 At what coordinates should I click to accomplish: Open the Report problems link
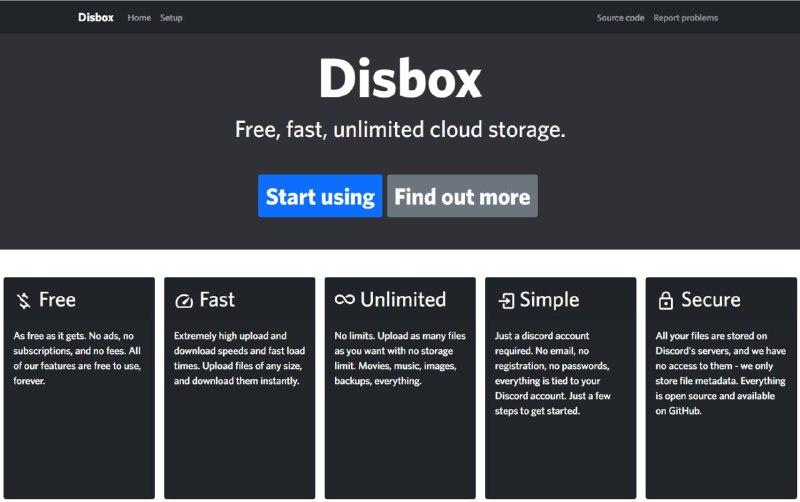(x=685, y=18)
